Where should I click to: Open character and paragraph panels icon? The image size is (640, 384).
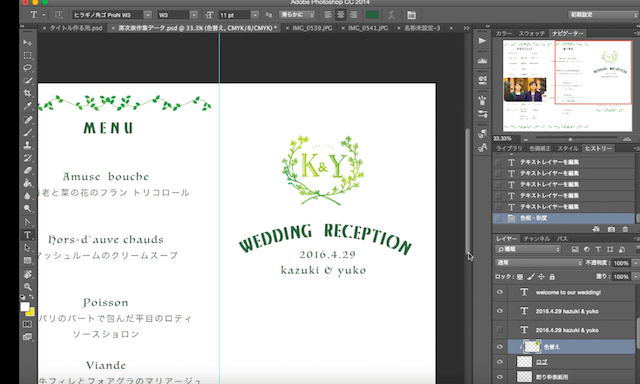coord(411,15)
